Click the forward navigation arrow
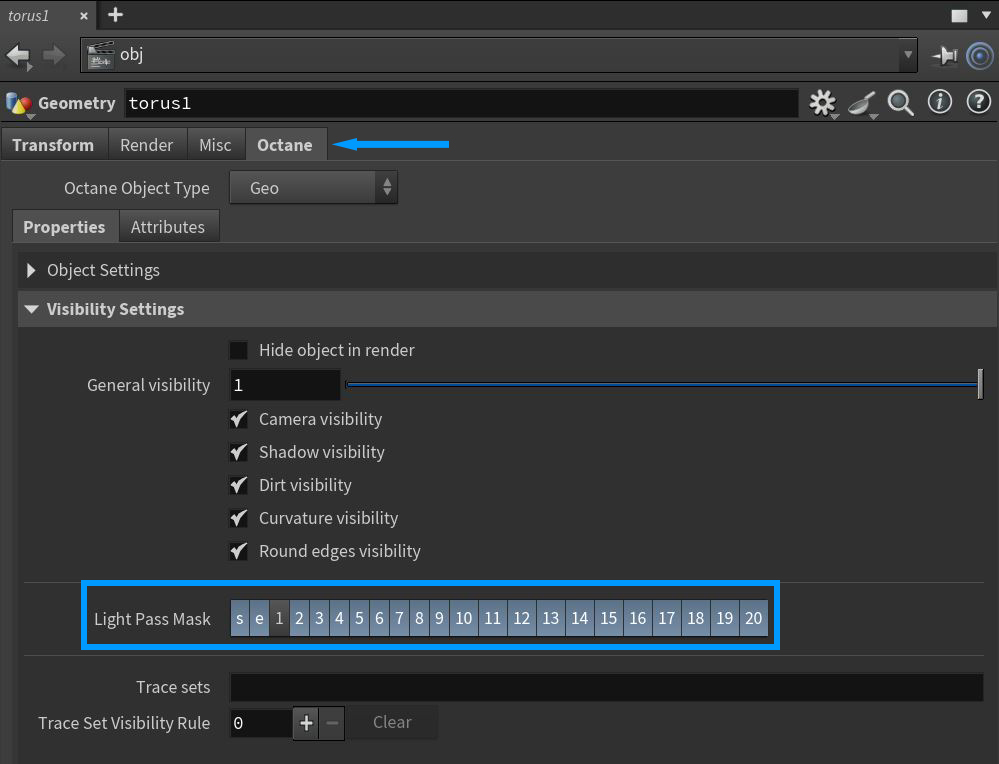Image resolution: width=999 pixels, height=764 pixels. click(x=54, y=55)
